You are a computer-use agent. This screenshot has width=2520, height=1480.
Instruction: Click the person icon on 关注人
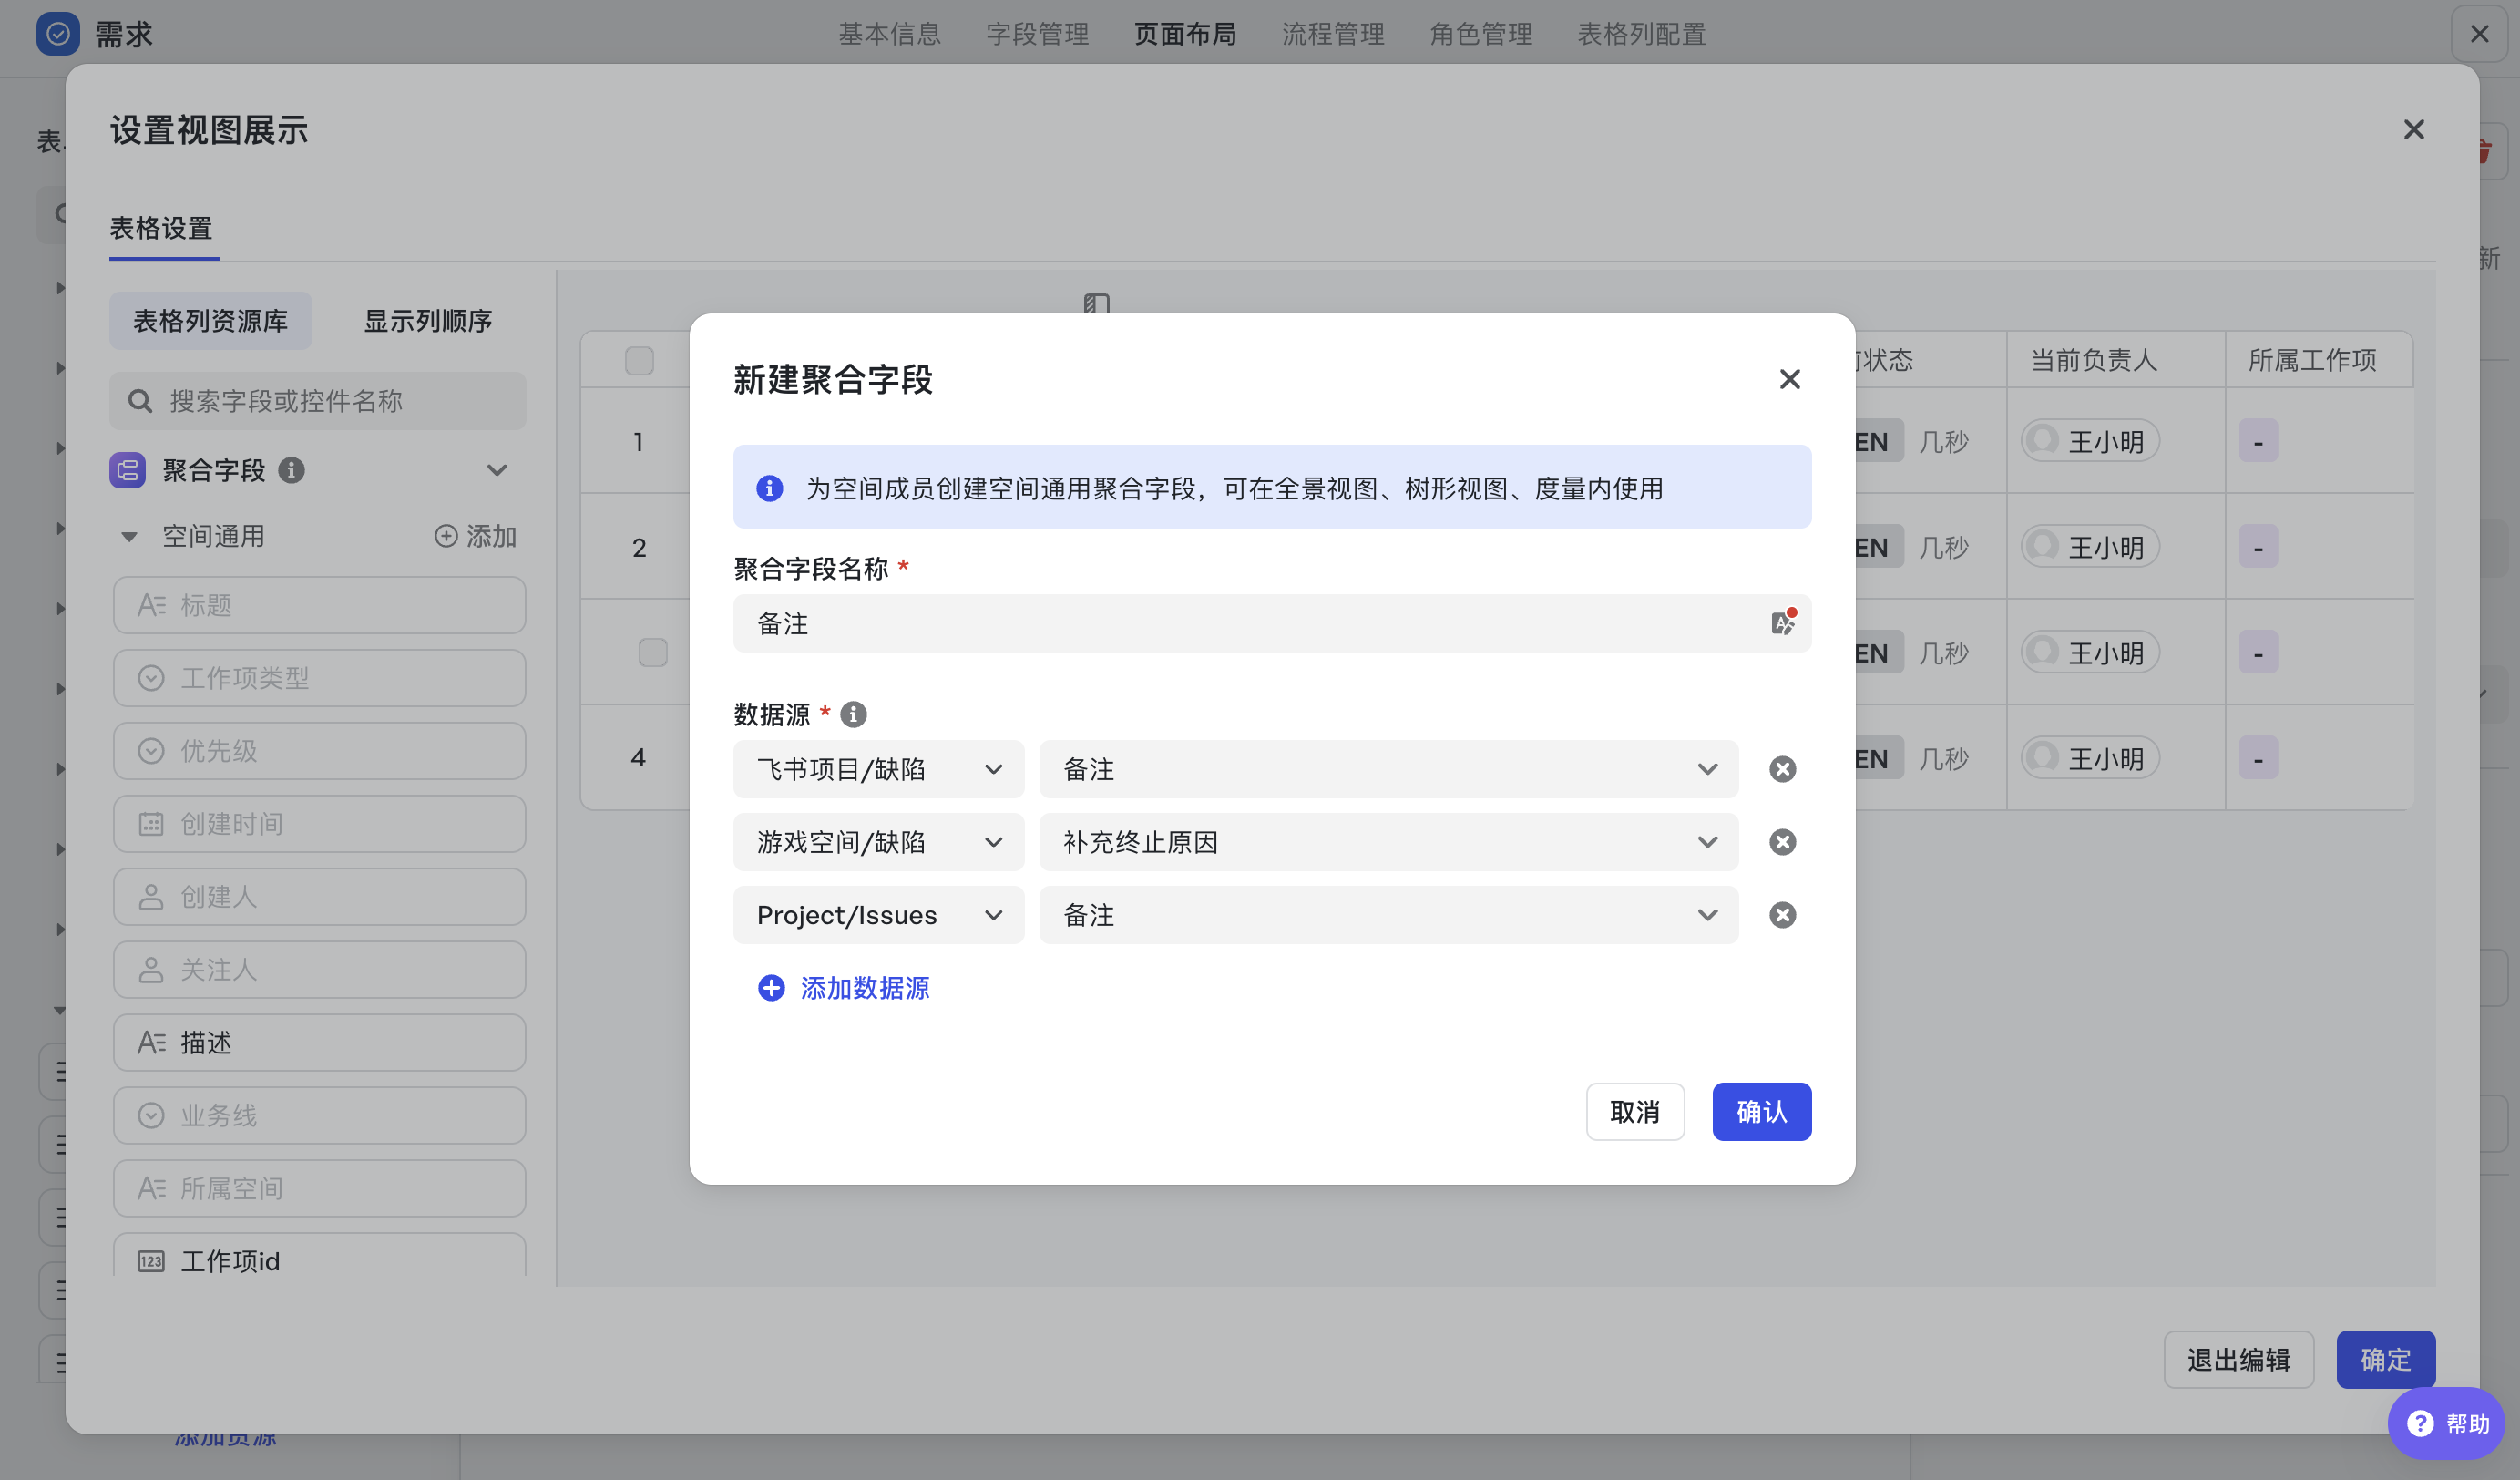151,970
